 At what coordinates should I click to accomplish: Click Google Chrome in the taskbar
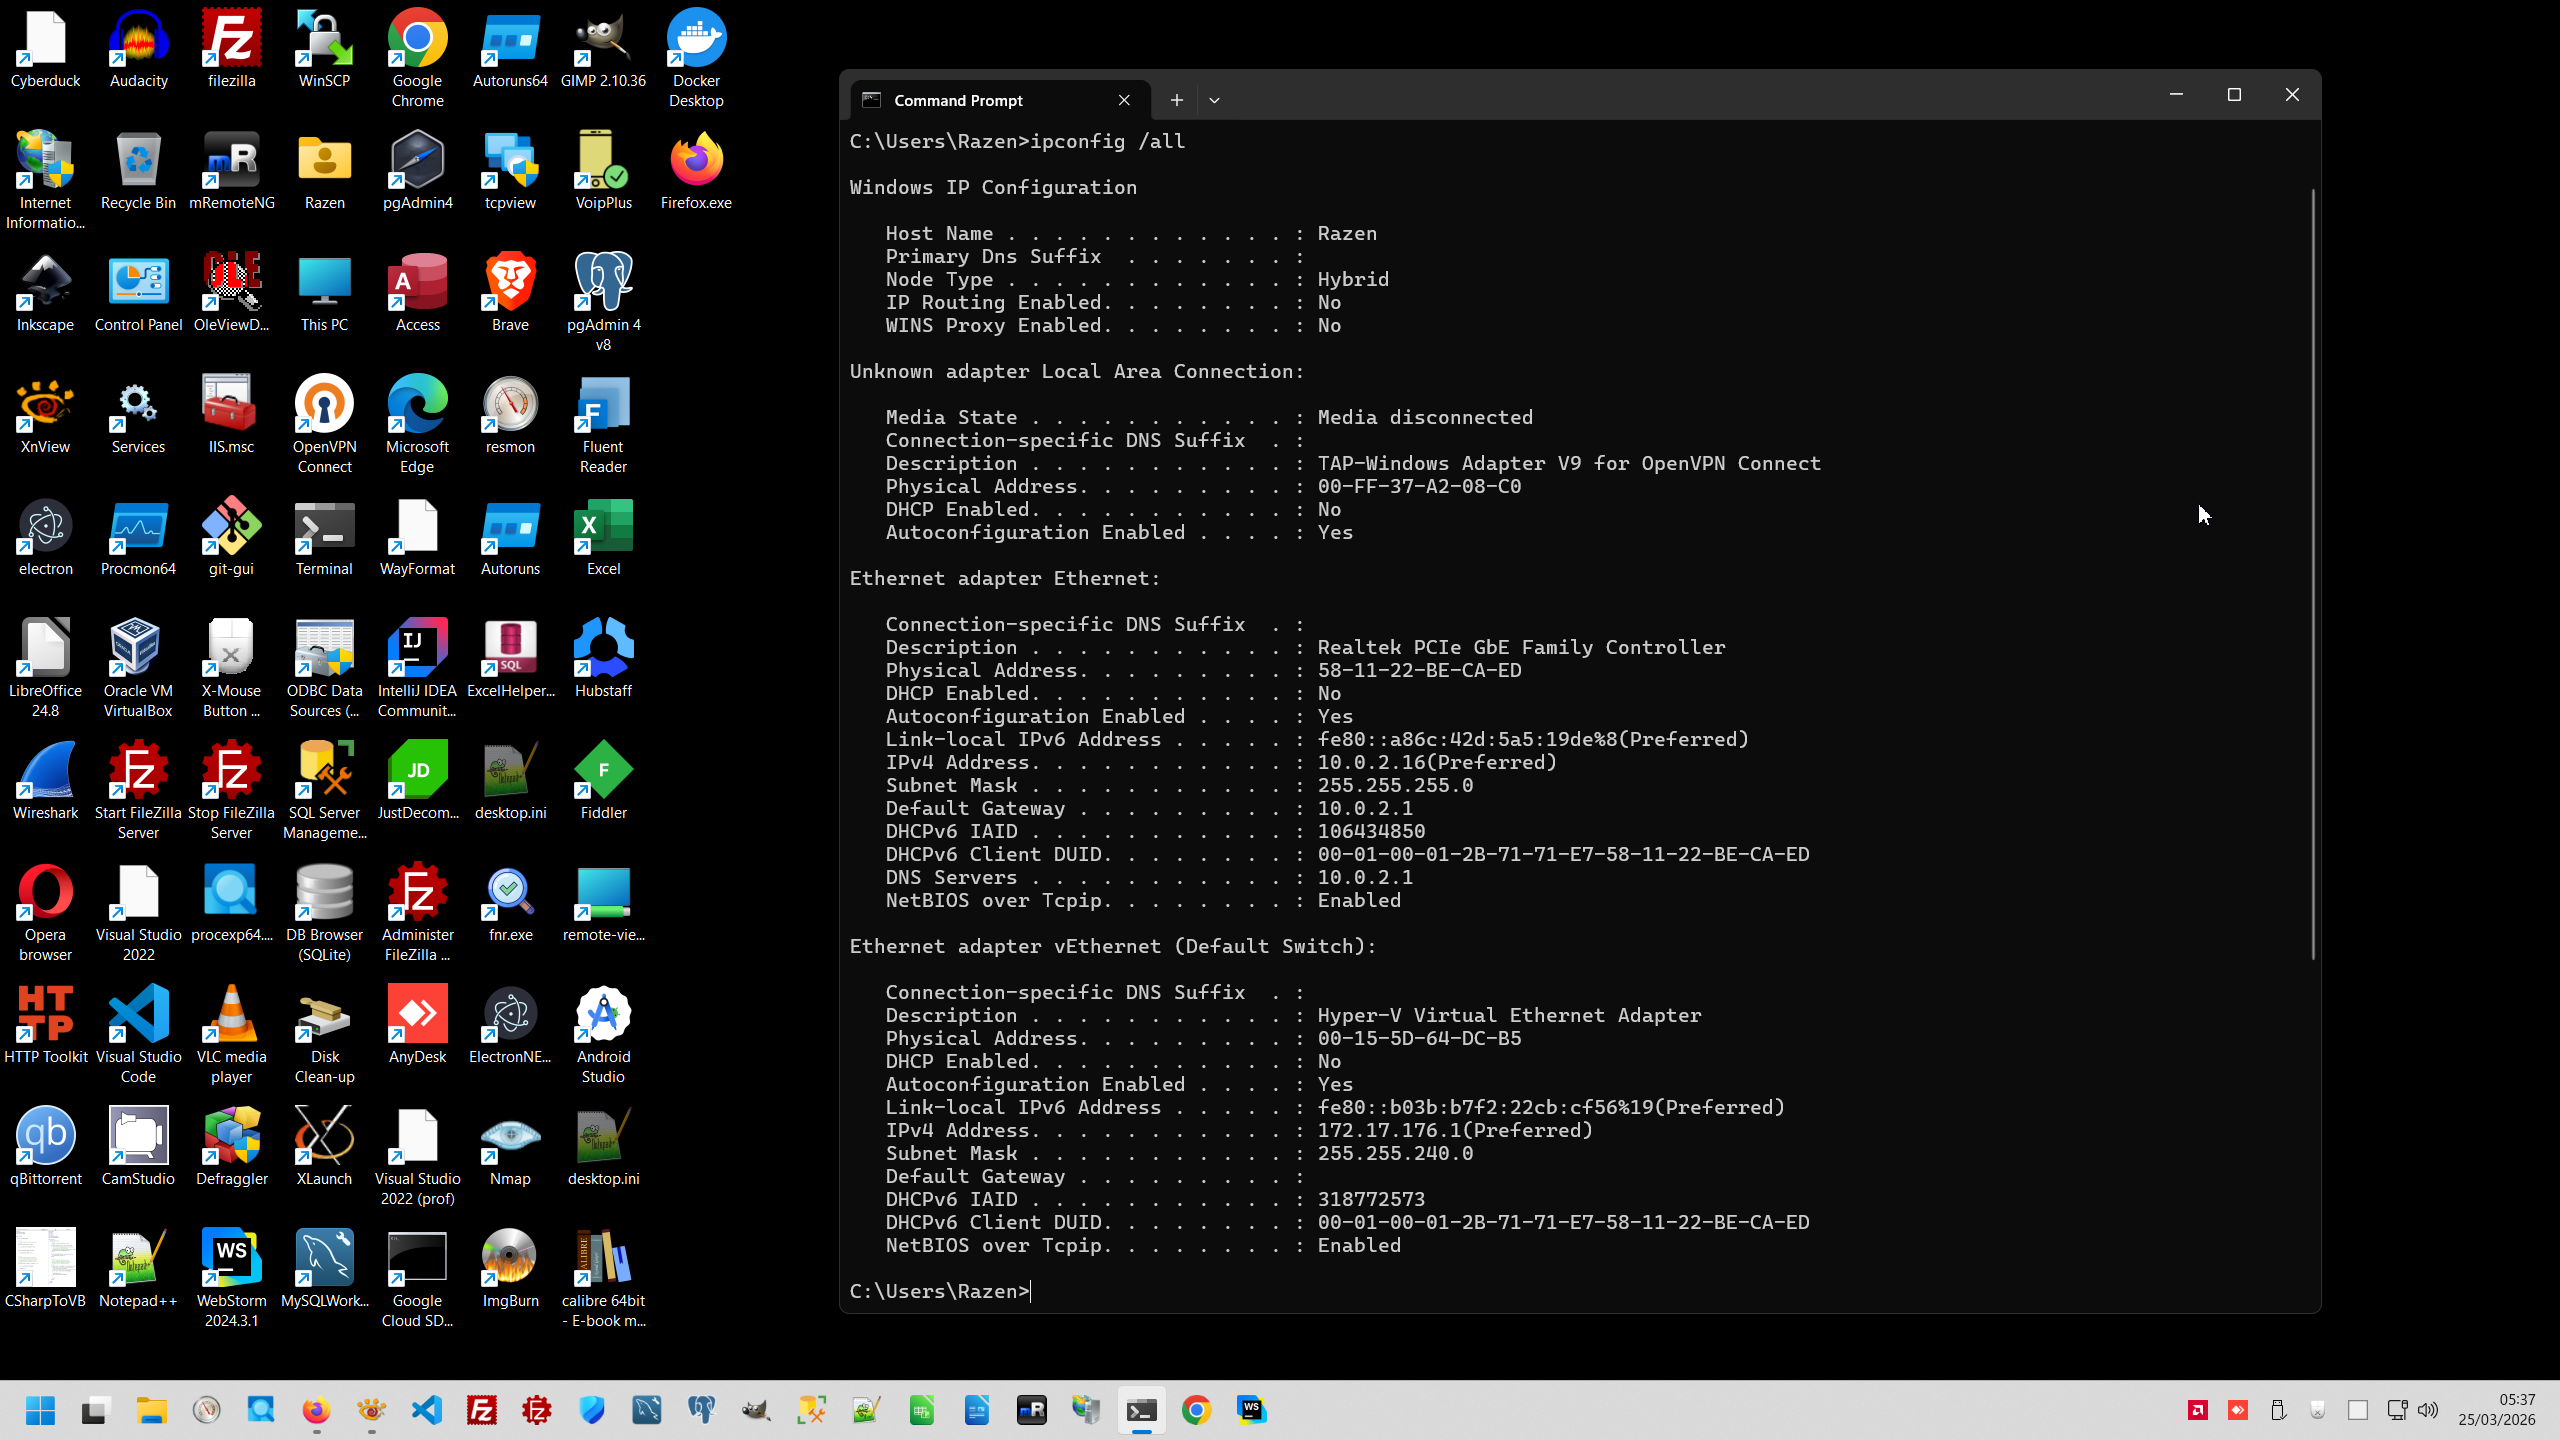coord(1196,1410)
